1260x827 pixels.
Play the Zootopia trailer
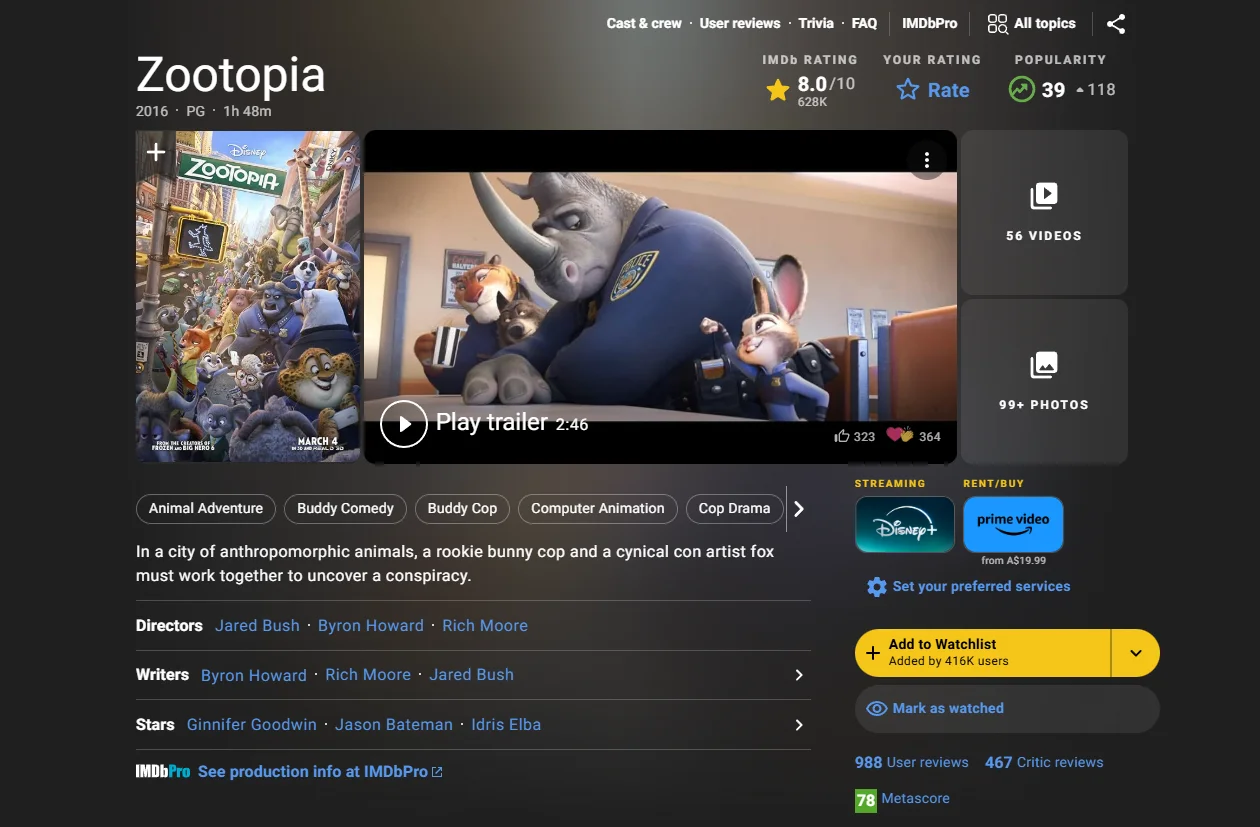coord(404,423)
